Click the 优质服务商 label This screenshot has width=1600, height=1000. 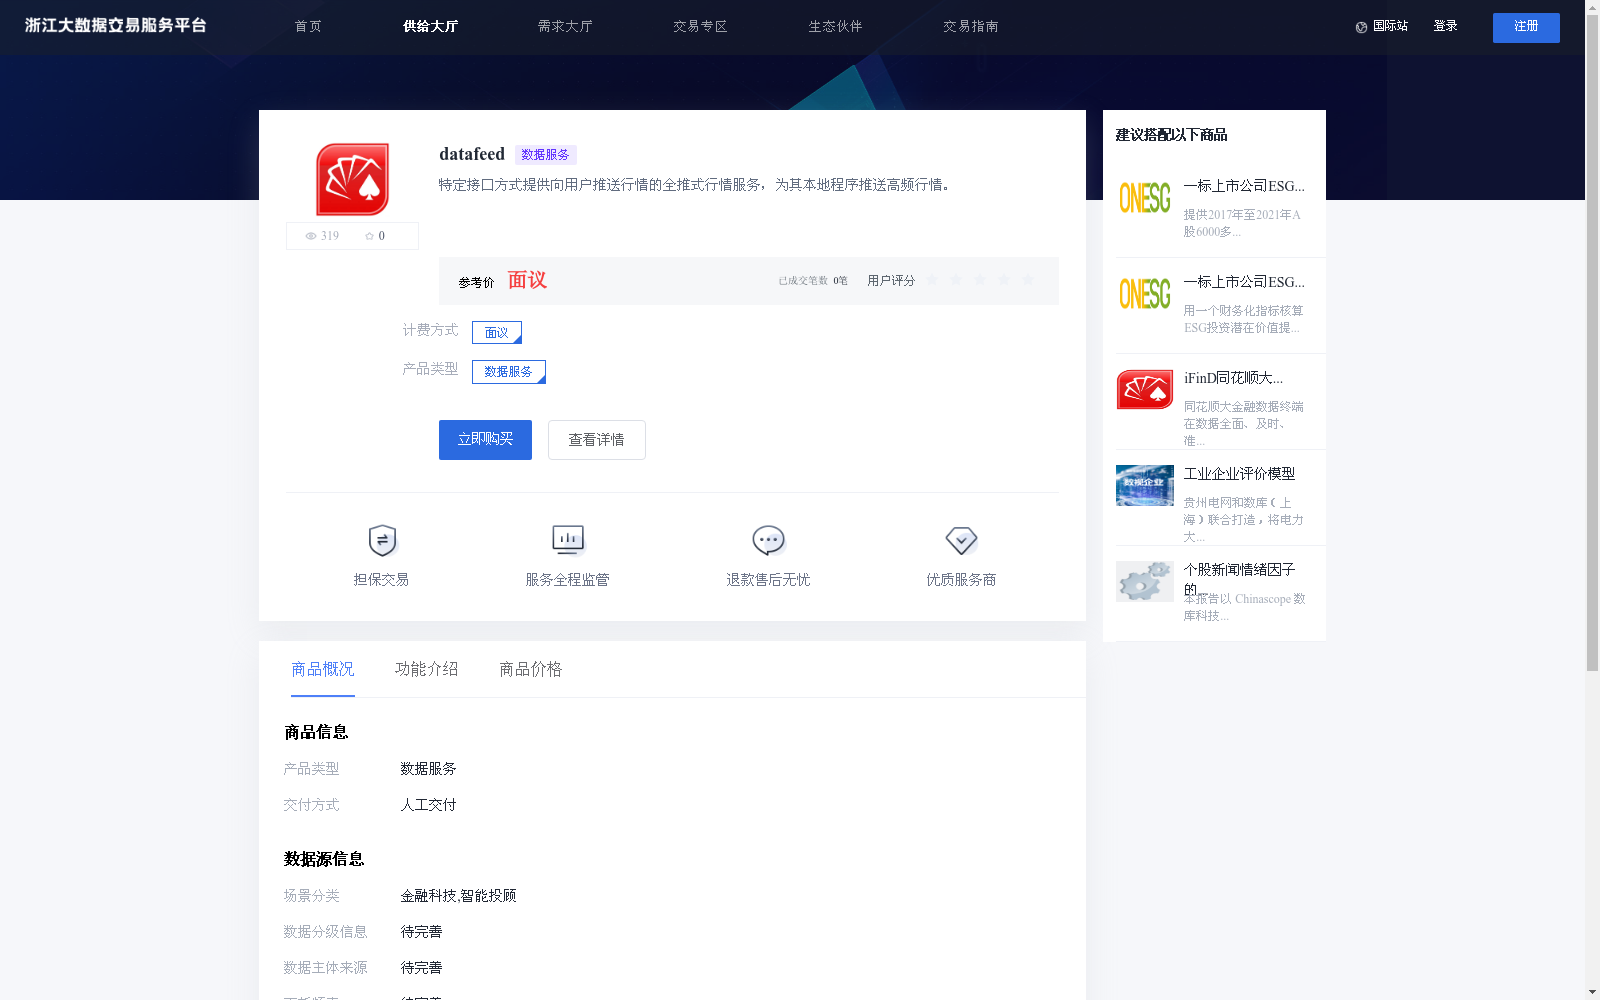click(x=961, y=580)
